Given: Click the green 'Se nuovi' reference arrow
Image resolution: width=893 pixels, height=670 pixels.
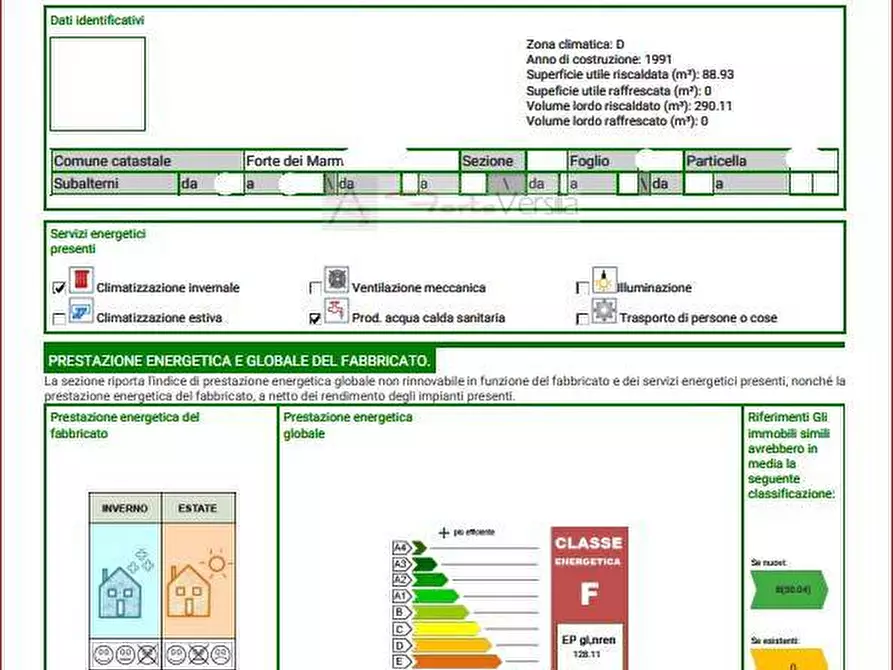Looking at the screenshot, I should point(787,589).
